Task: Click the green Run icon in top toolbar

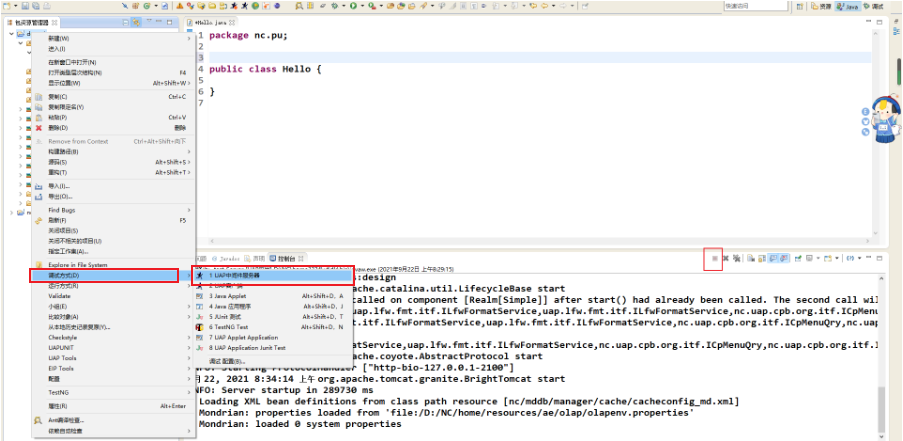Action: pyautogui.click(x=354, y=6)
